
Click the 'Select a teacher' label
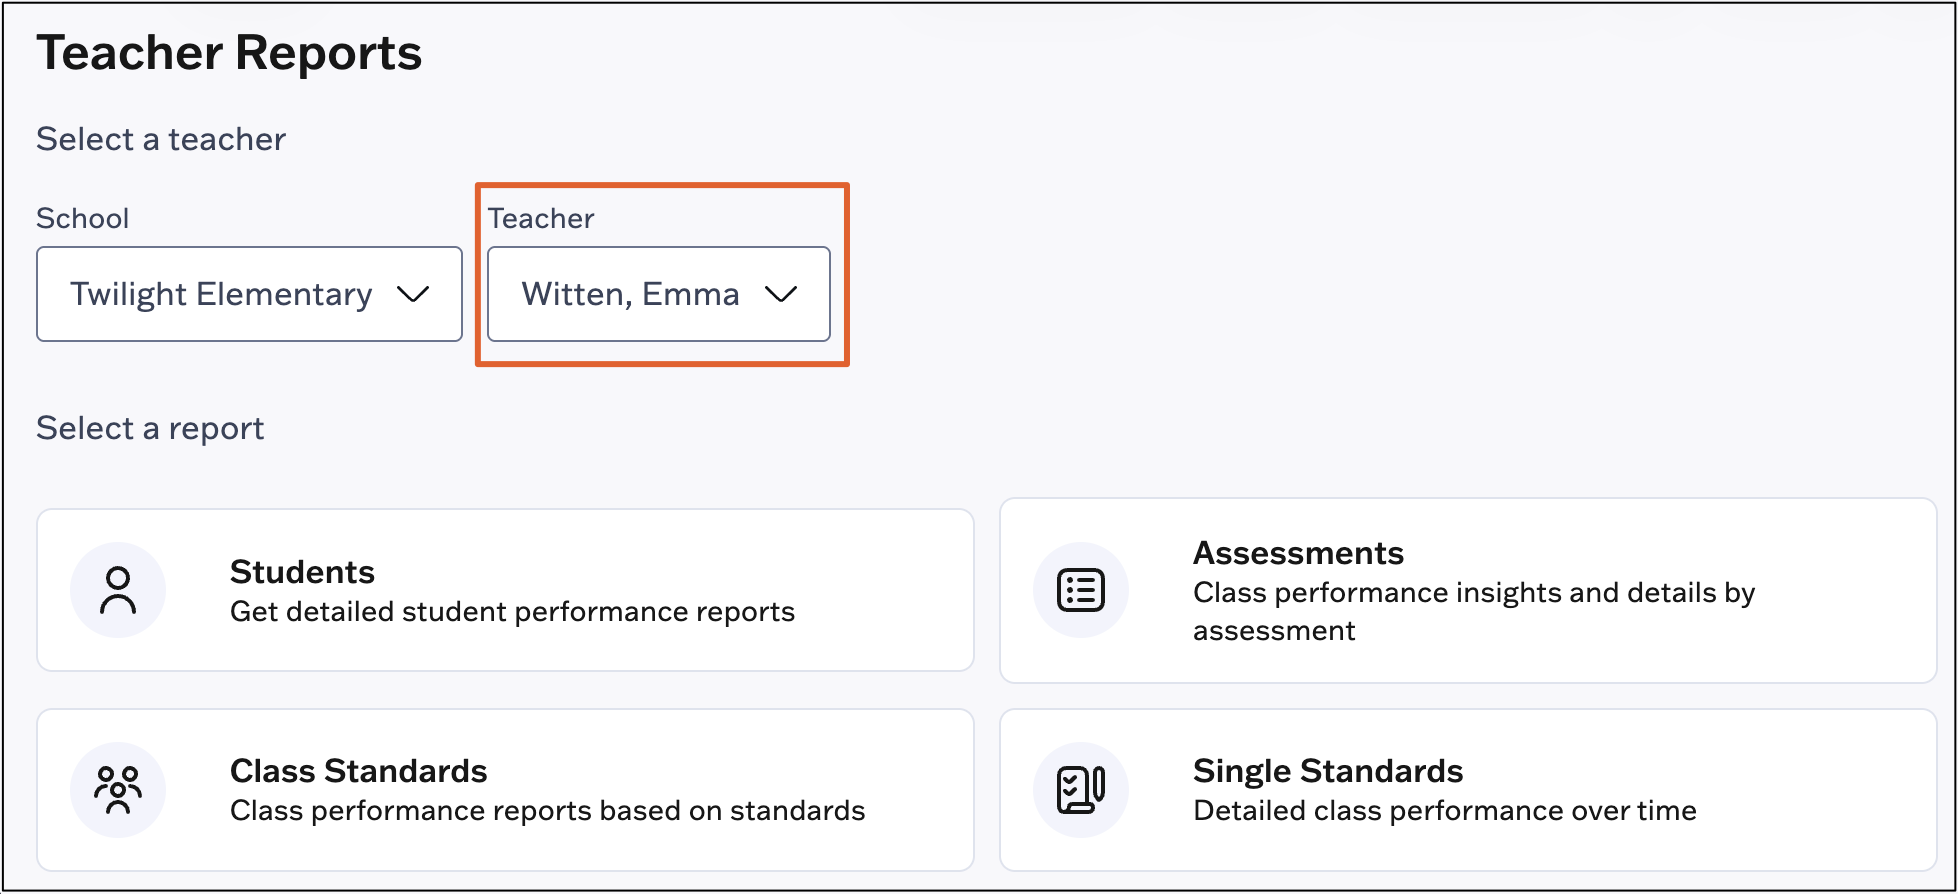[161, 139]
